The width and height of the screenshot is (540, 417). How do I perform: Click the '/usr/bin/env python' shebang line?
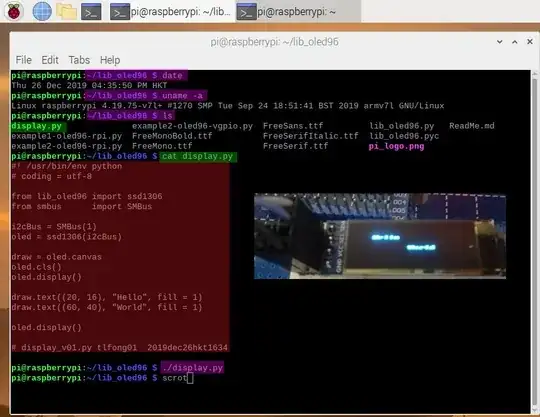point(66,166)
